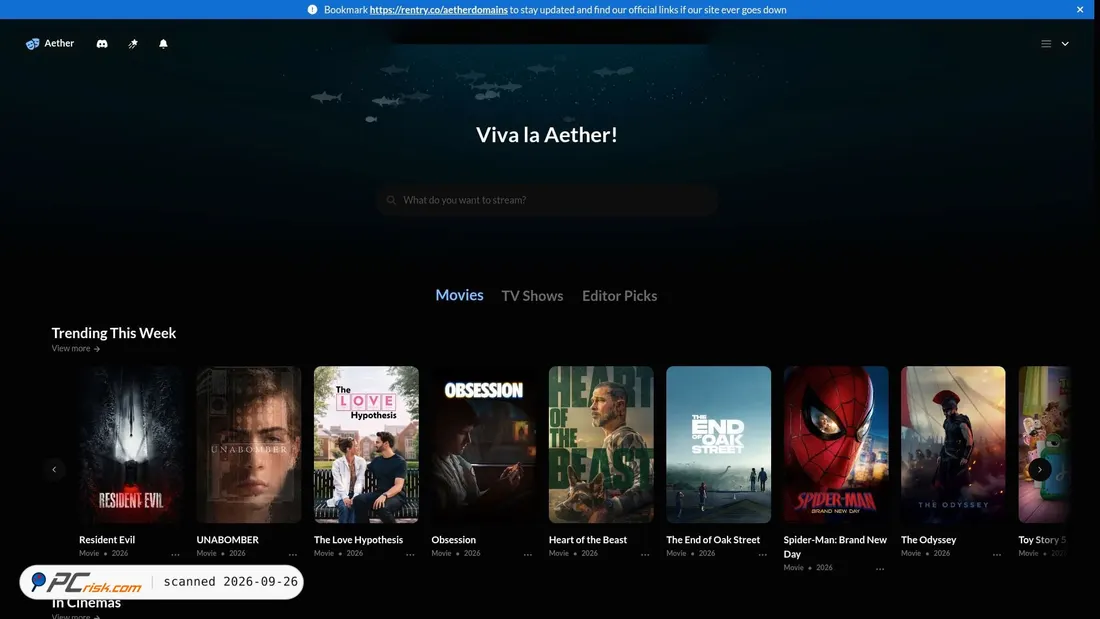Open more options for Resident Evil

click(x=175, y=554)
